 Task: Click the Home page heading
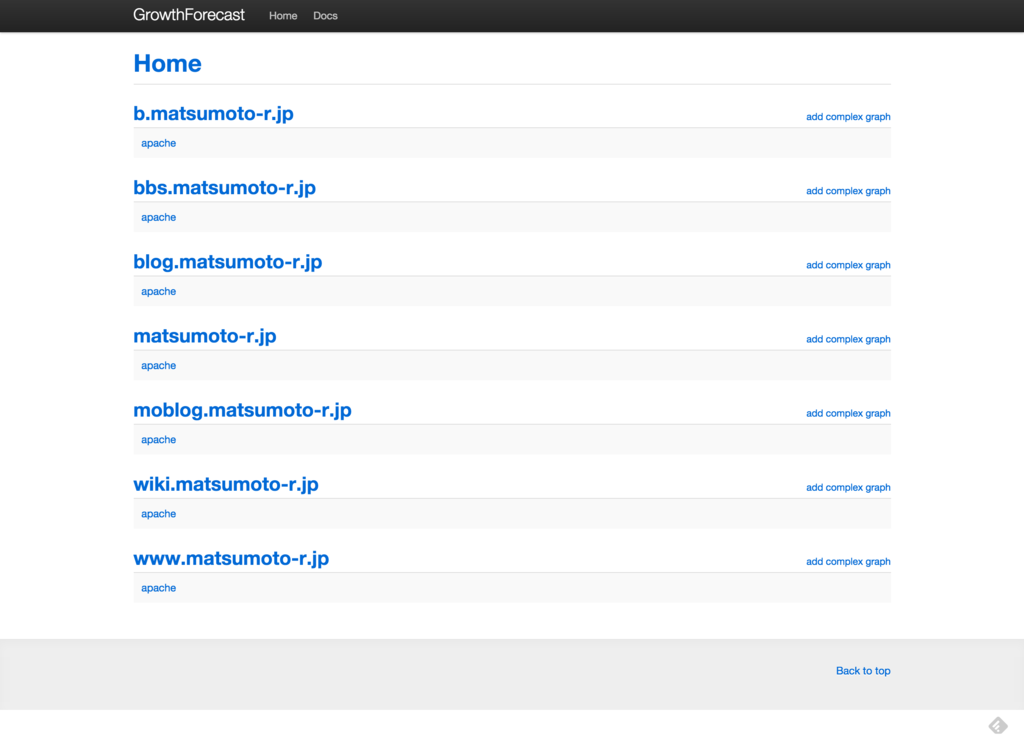point(167,63)
